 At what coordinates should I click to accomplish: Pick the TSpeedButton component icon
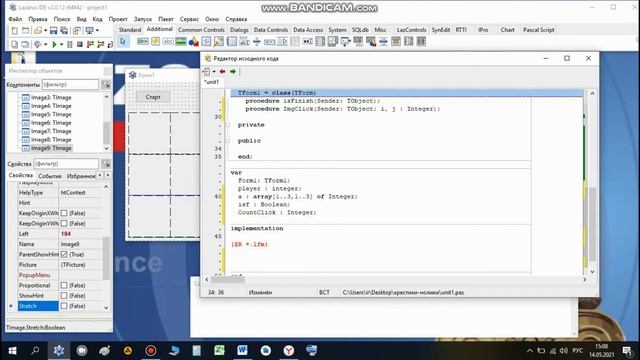click(x=156, y=41)
